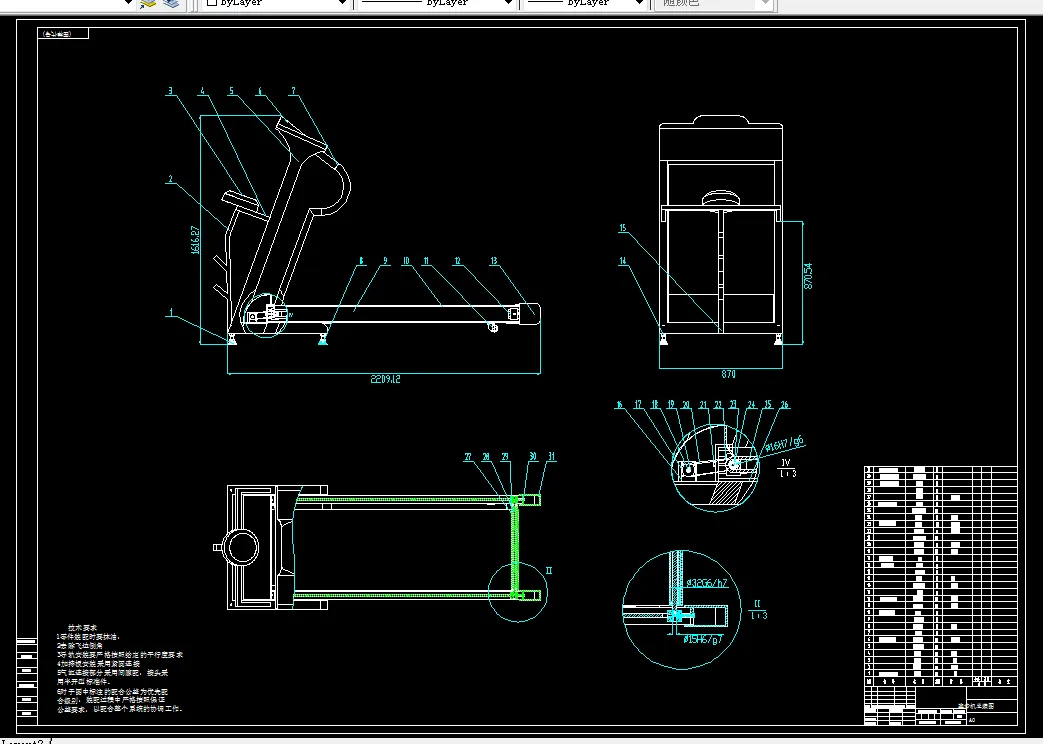Click the greyed-out plot style dropdown
This screenshot has height=744, width=1043.
pos(714,3)
